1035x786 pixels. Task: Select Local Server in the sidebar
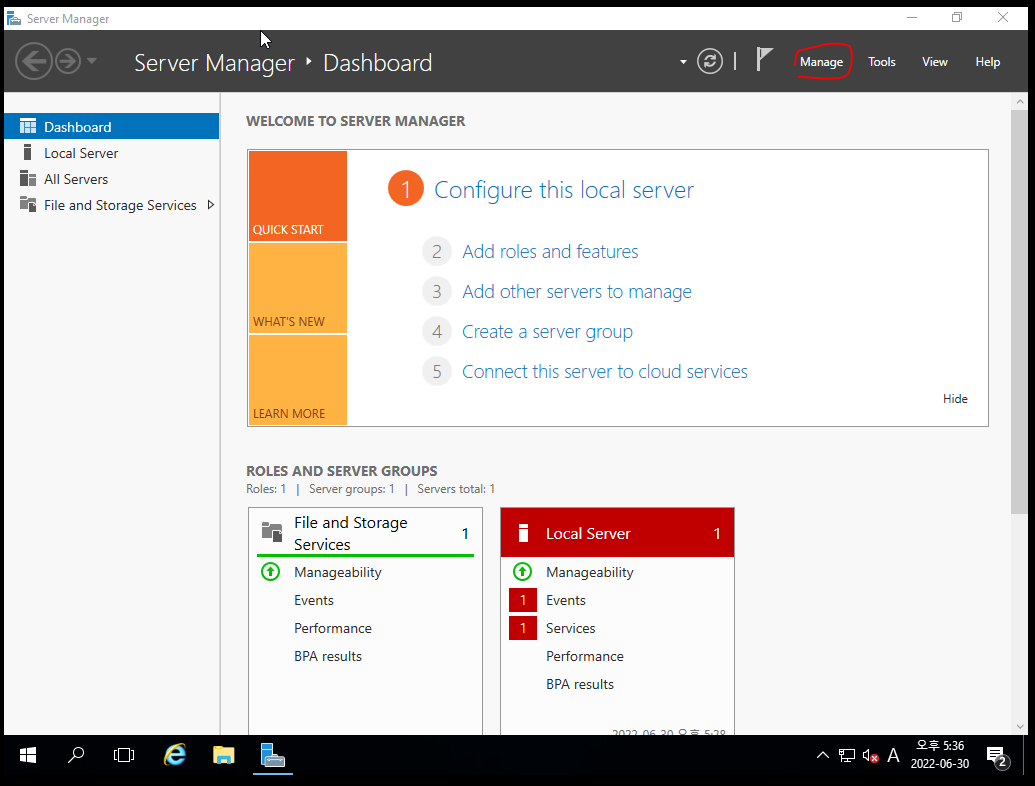pos(112,152)
